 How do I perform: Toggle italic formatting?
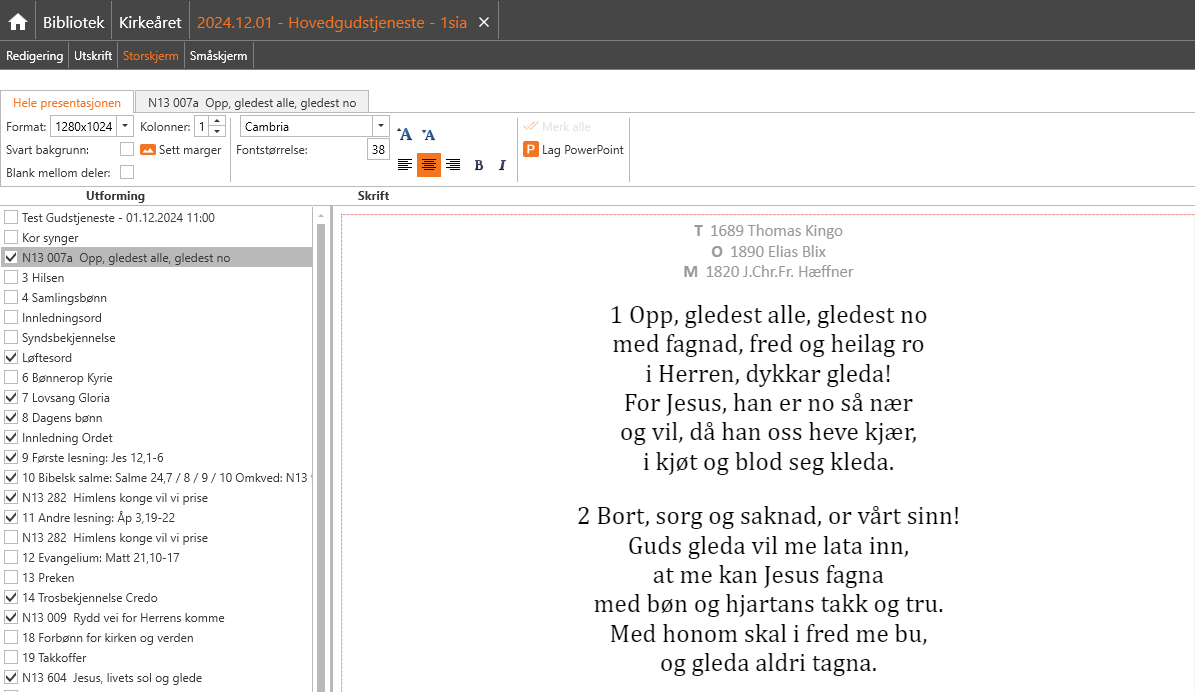(x=502, y=165)
